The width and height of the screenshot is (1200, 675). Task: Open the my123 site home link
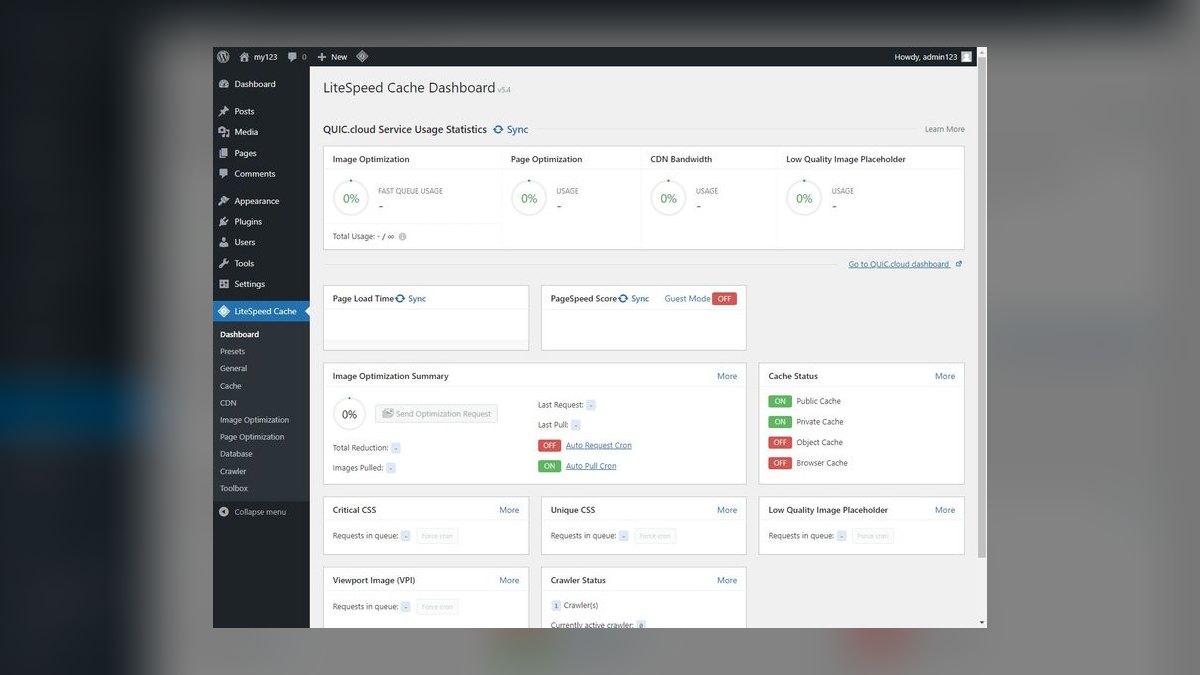coord(258,57)
